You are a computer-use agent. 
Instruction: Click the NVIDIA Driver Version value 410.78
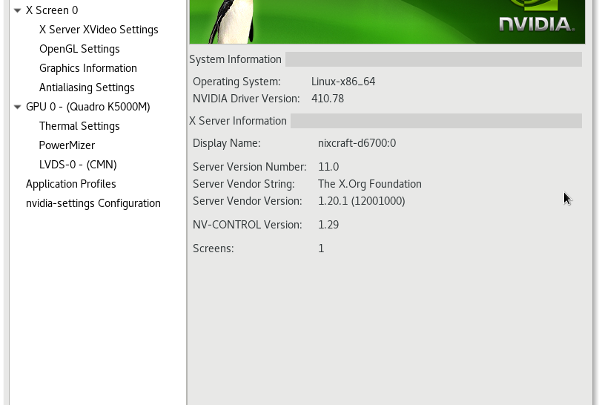click(327, 99)
